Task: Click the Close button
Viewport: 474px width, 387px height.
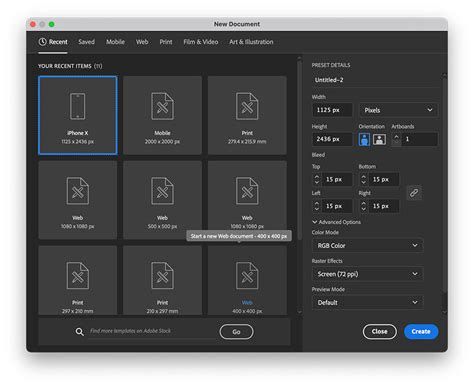Action: [x=380, y=332]
